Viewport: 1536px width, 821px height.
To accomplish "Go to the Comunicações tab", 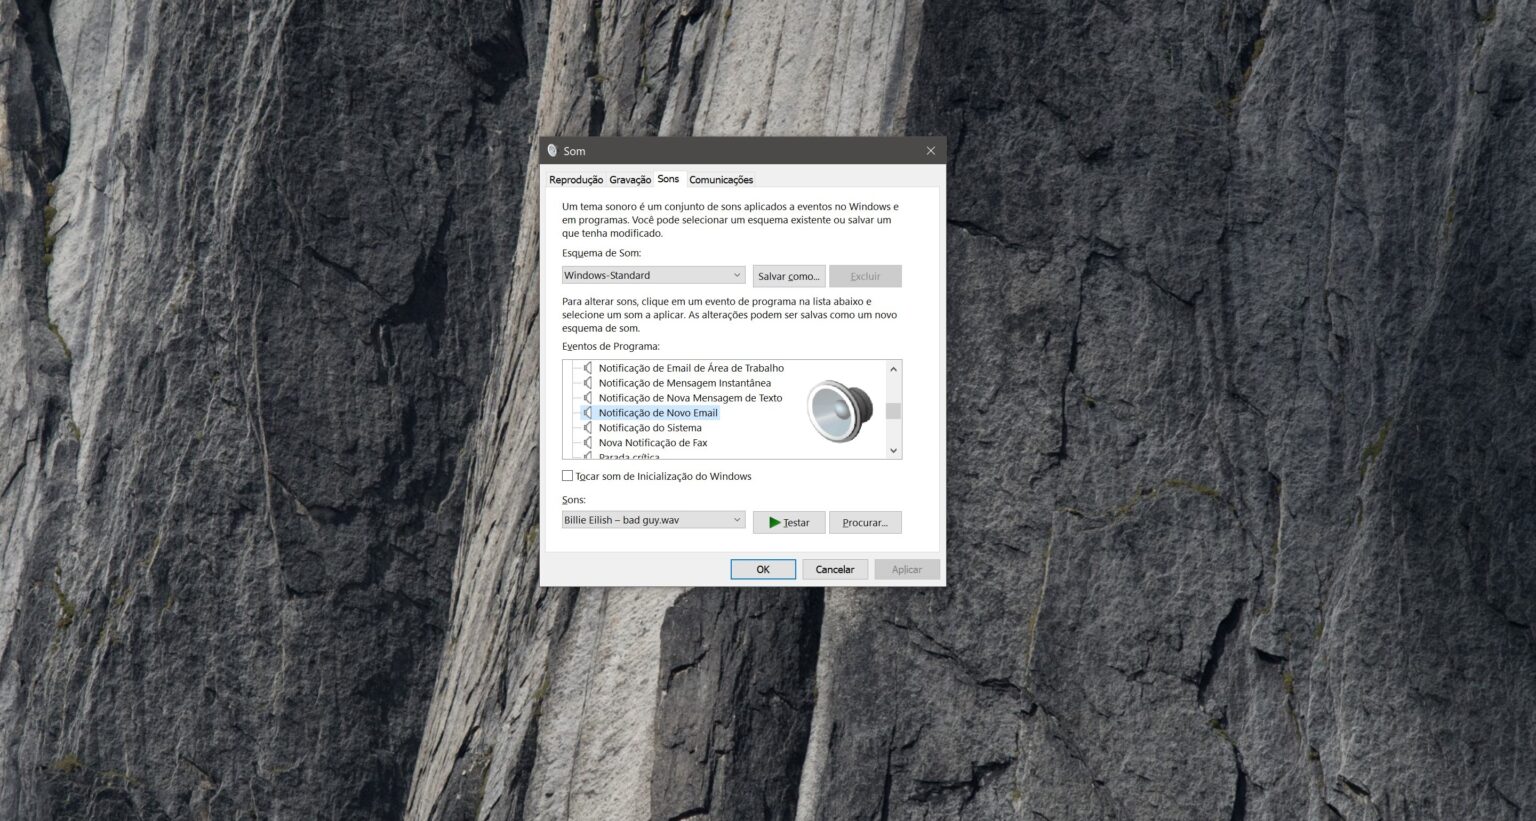I will (x=721, y=180).
